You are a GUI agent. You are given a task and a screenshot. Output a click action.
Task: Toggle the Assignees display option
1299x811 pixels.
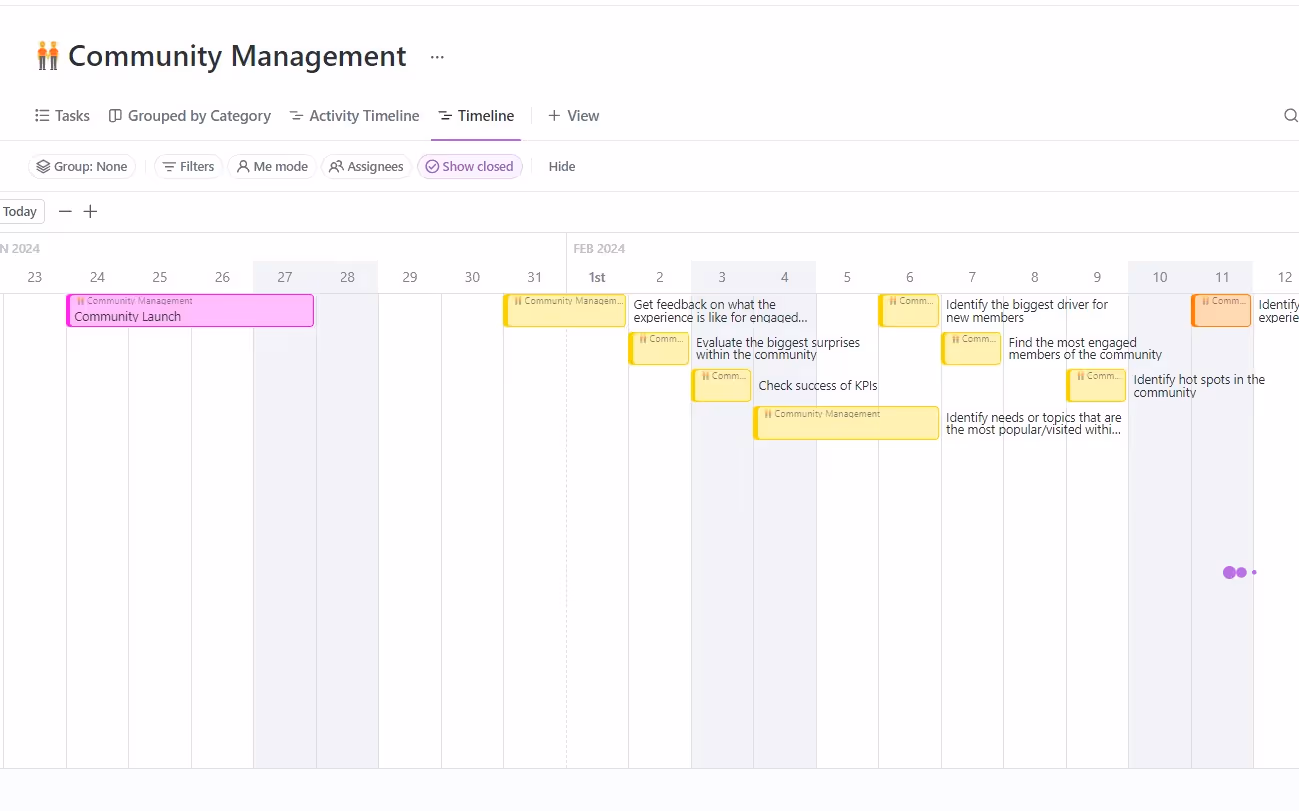point(366,166)
